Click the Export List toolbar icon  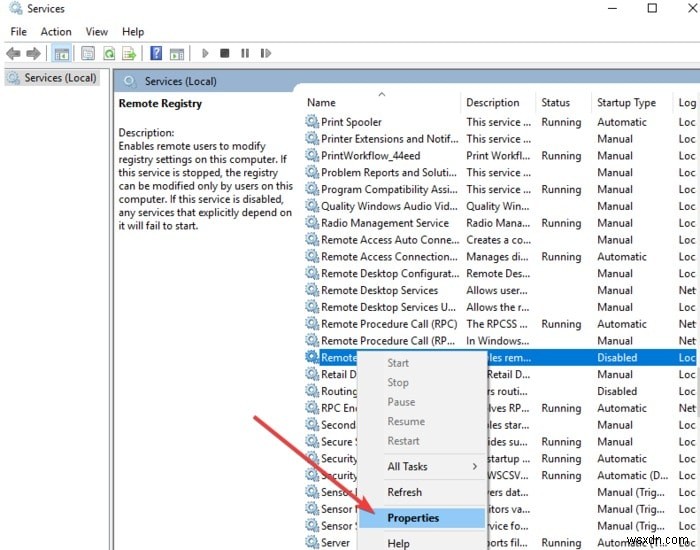point(129,53)
